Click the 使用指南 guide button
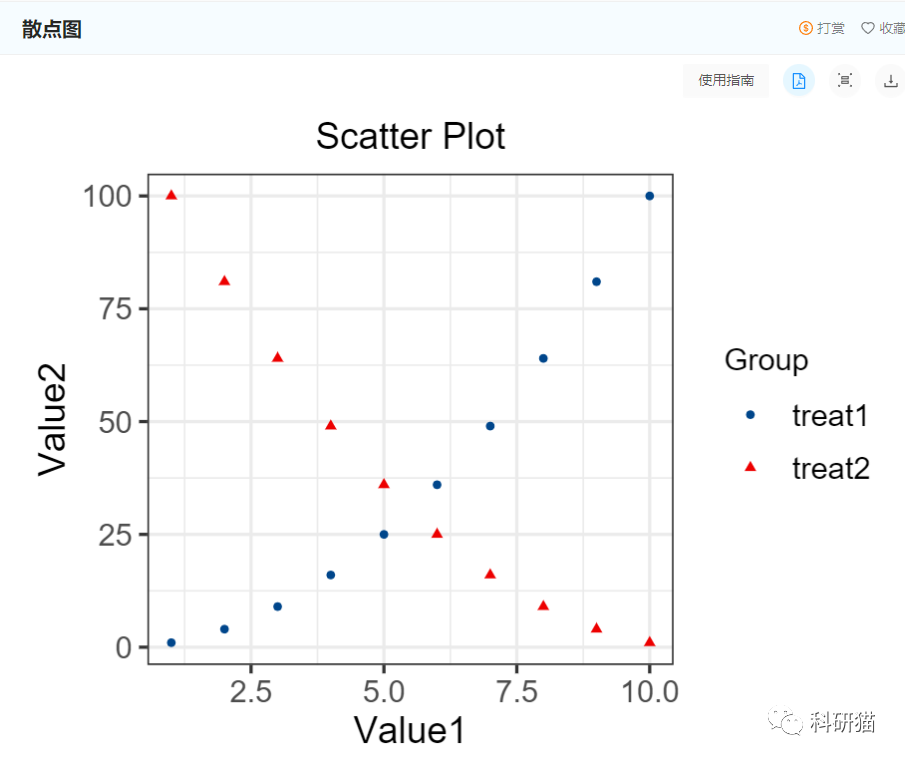Viewport: 905px width, 762px height. (x=725, y=81)
